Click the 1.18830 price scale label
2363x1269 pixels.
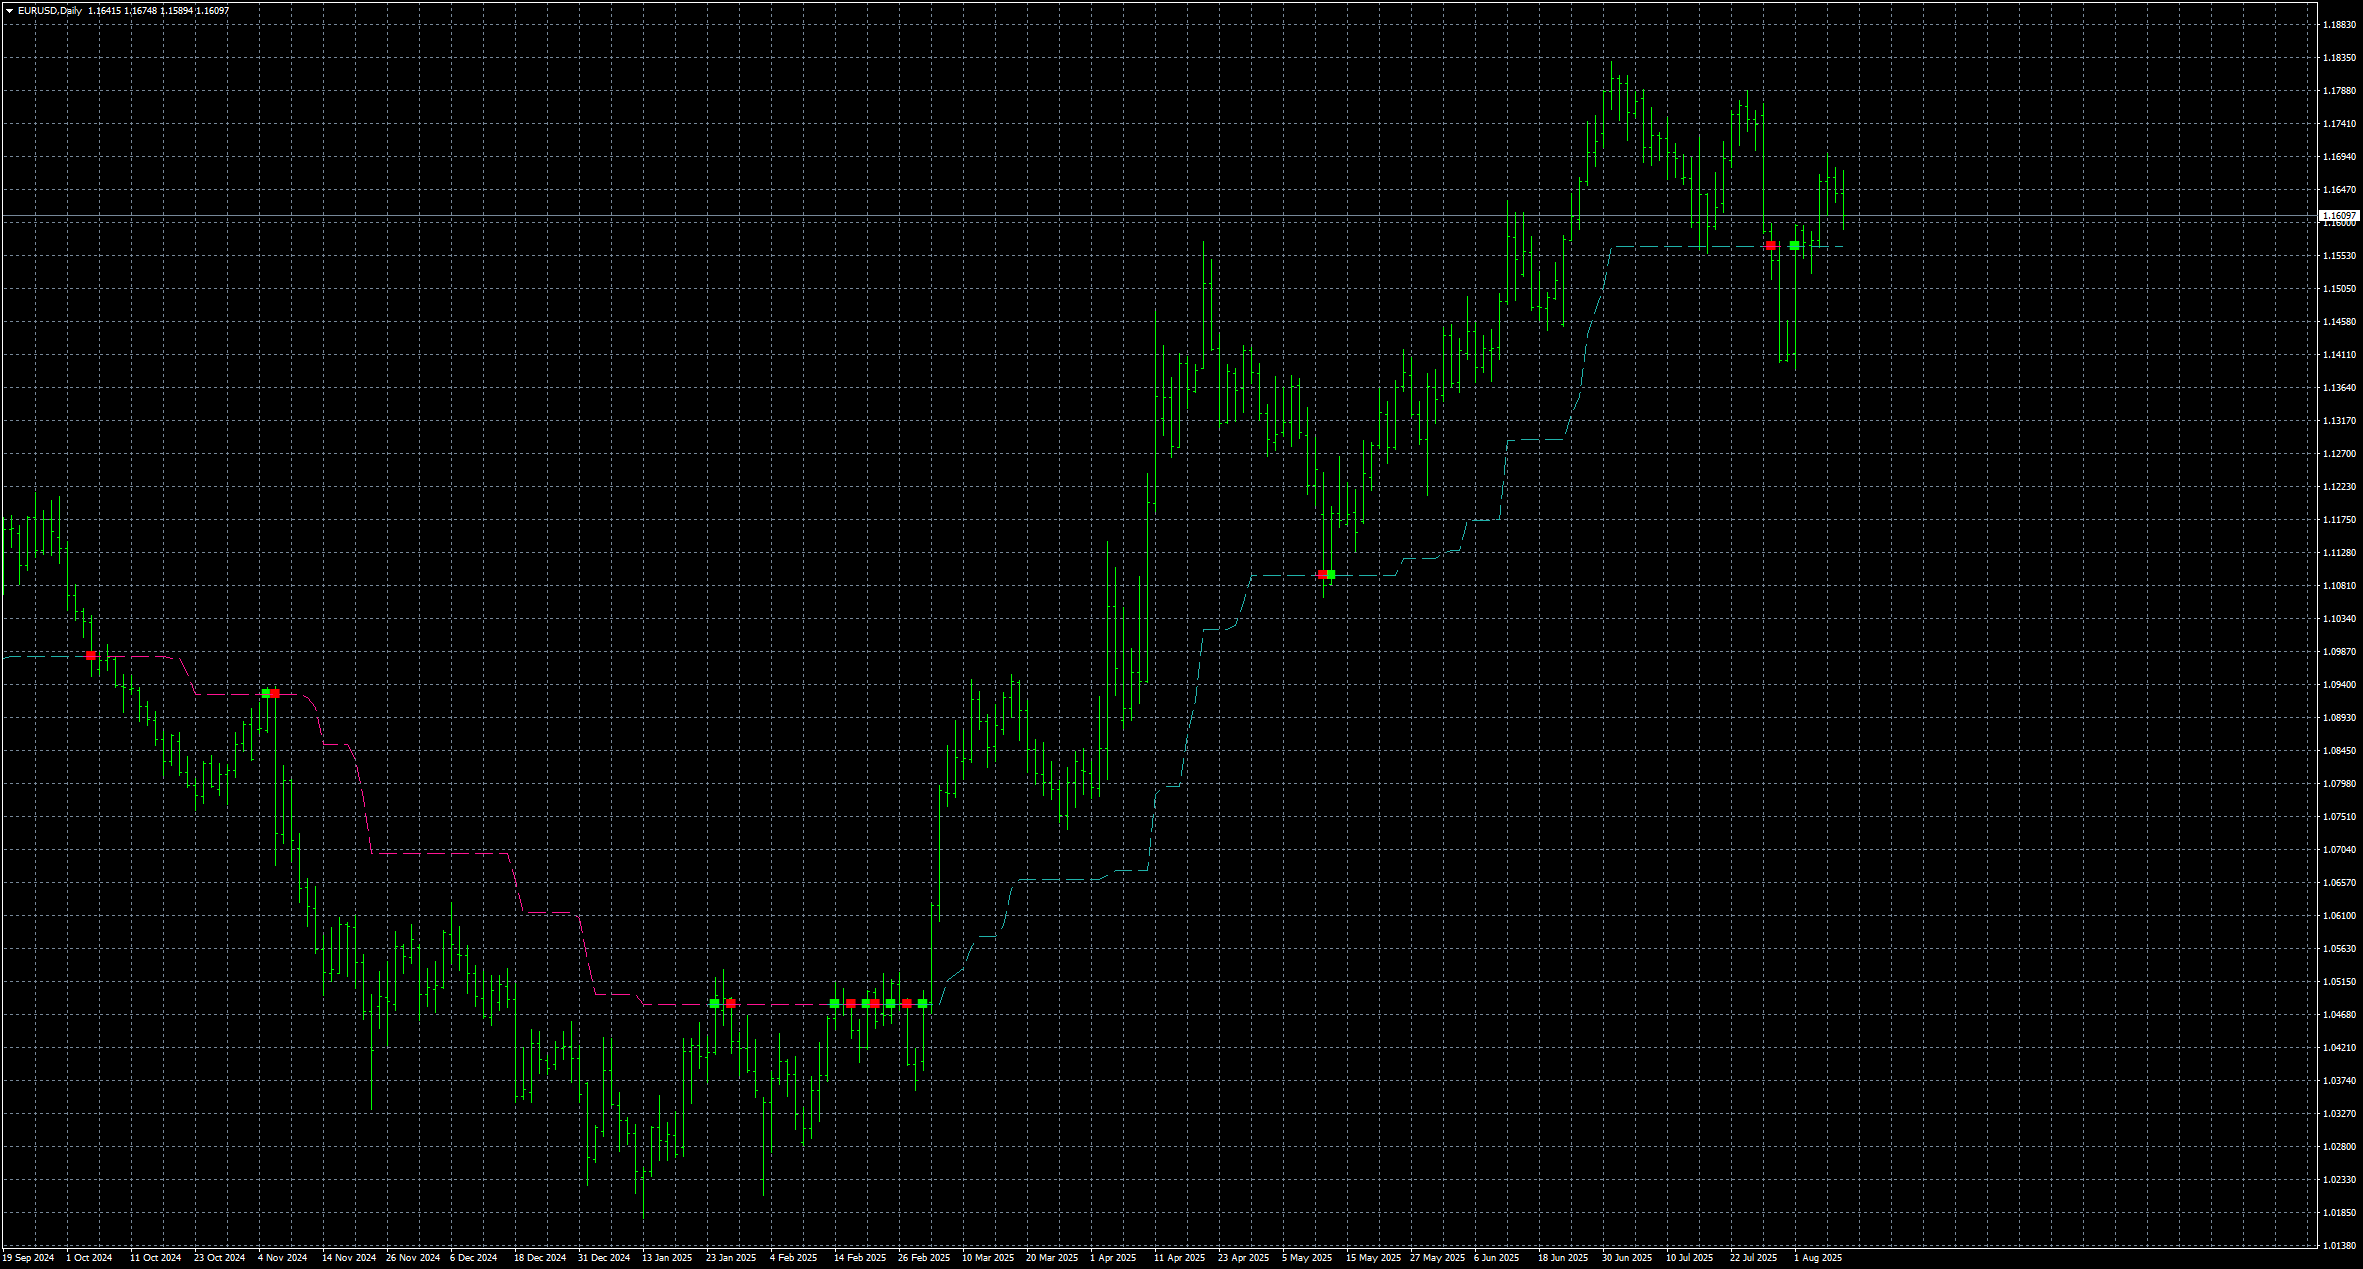[2339, 25]
